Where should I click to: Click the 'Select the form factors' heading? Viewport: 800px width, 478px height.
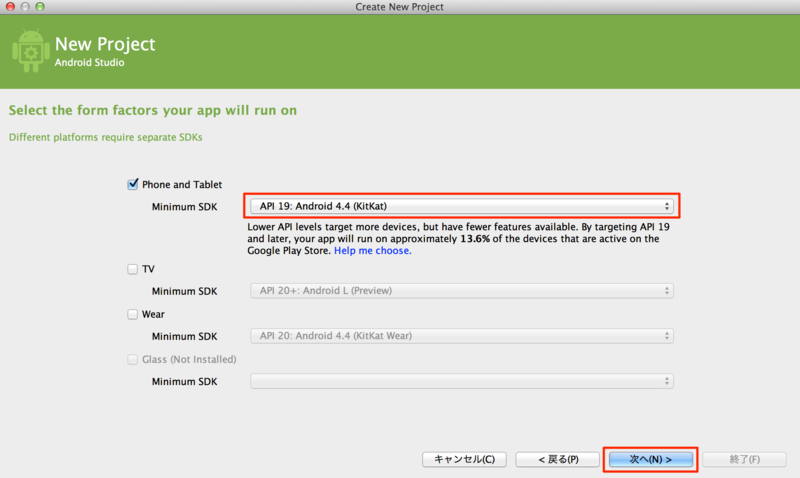153,110
